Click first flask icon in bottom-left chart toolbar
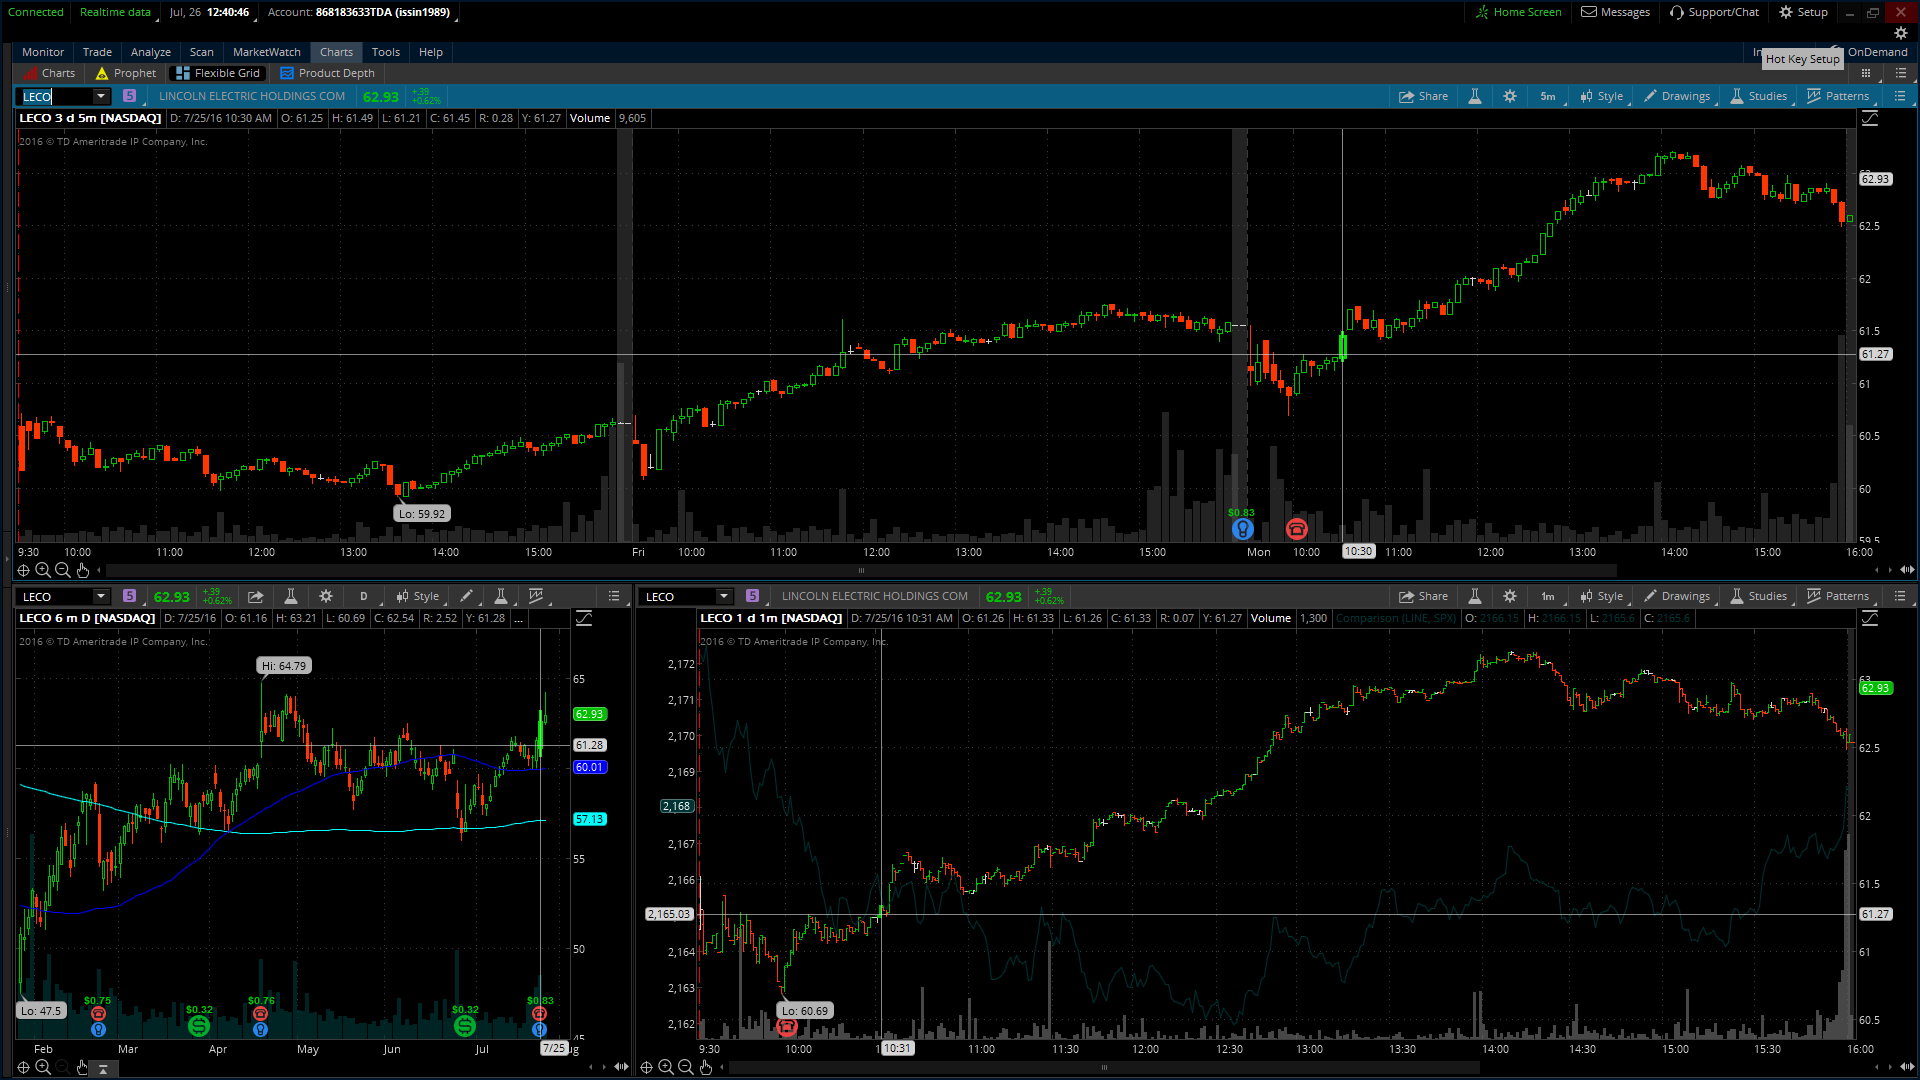Viewport: 1920px width, 1080px height. 291,596
